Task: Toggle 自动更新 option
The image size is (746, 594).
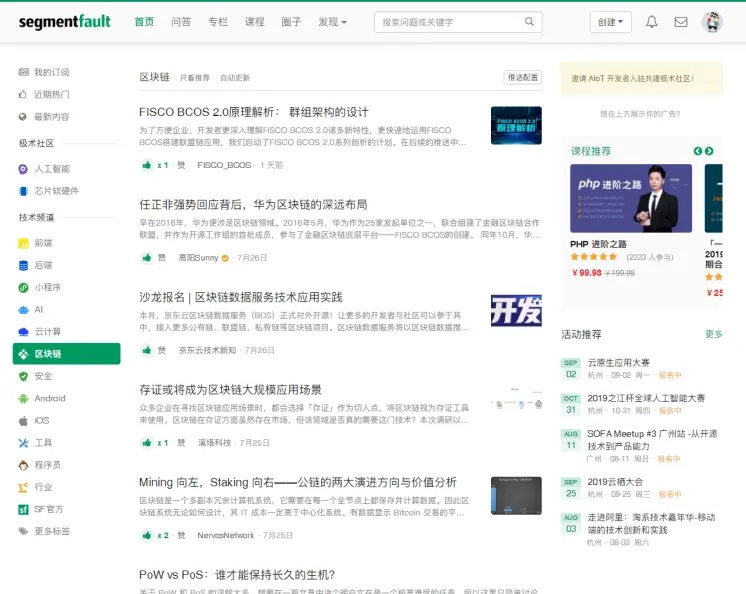Action: tap(235, 78)
